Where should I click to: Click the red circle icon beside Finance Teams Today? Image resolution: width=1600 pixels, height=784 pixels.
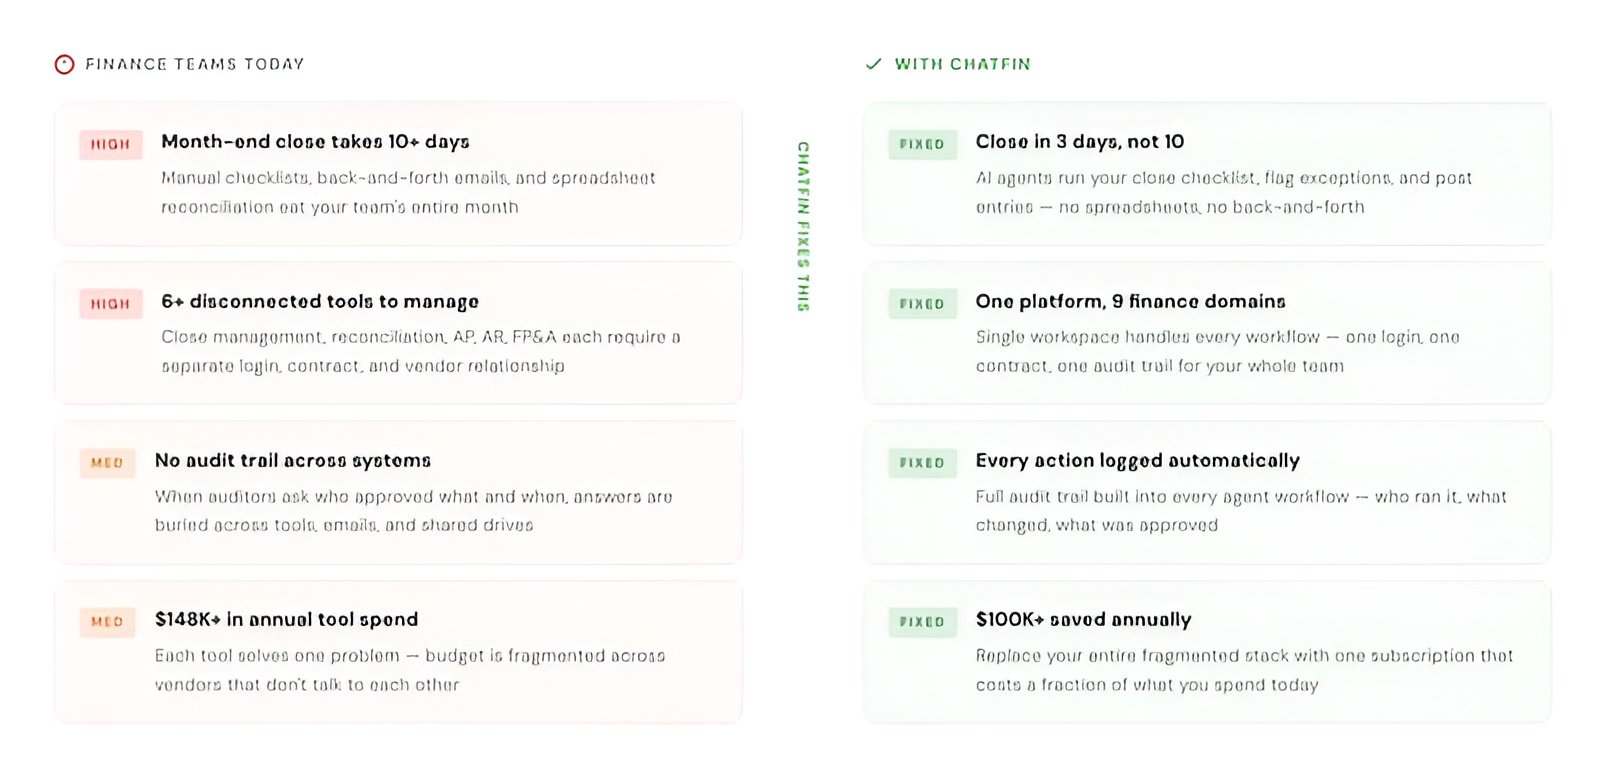click(64, 65)
